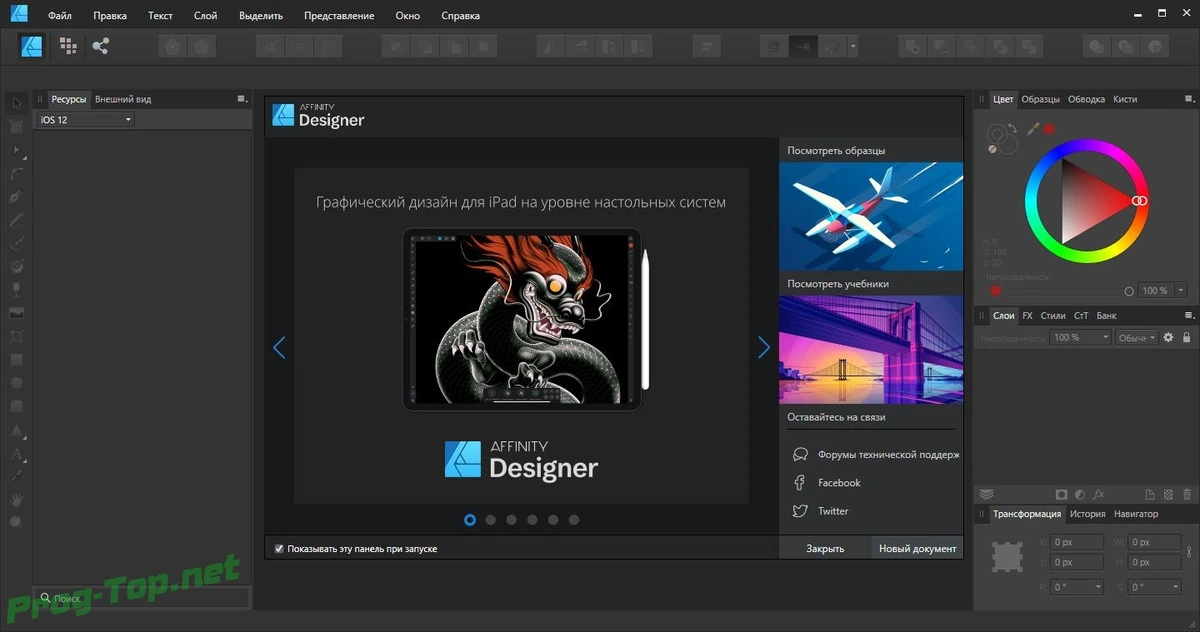This screenshot has width=1200, height=632.
Task: Select the Hand pan tool
Action: [17, 499]
